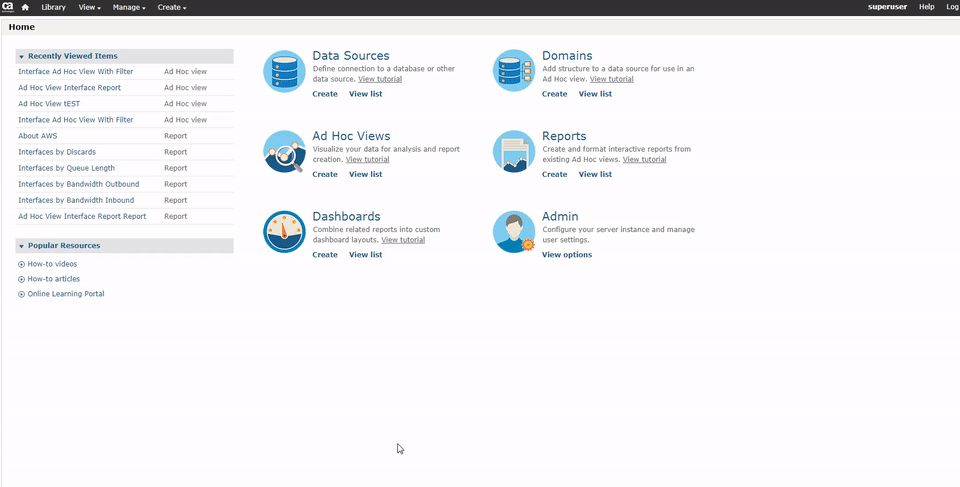Click the Admin heading

pyautogui.click(x=560, y=216)
